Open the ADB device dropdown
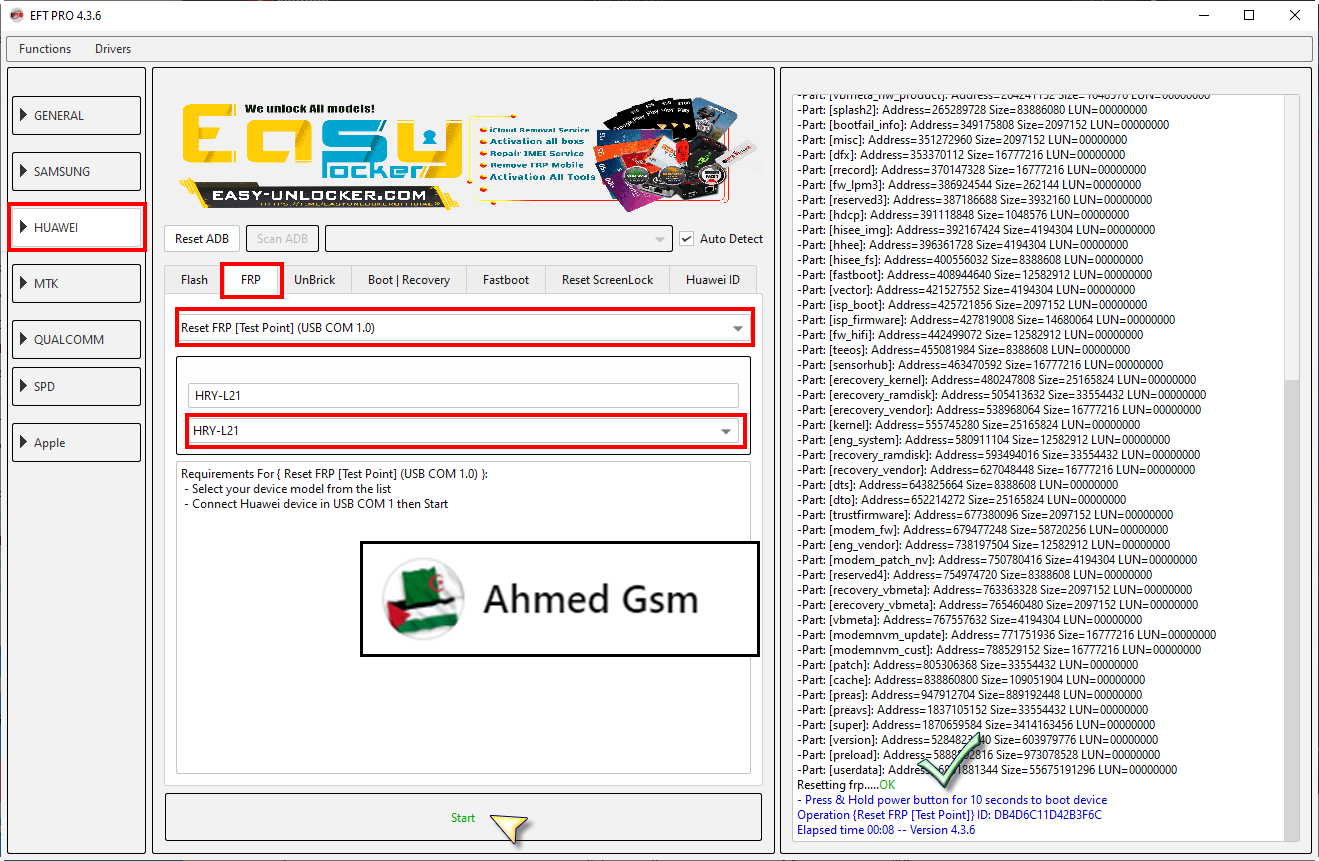Screen dimensions: 1319x861 499,238
